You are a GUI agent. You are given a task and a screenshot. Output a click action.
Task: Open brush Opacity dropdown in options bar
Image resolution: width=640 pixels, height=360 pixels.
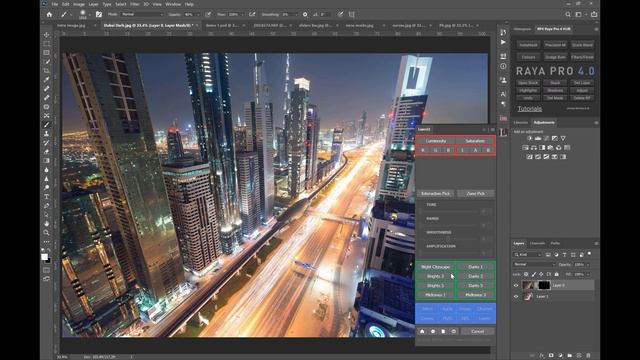198,14
